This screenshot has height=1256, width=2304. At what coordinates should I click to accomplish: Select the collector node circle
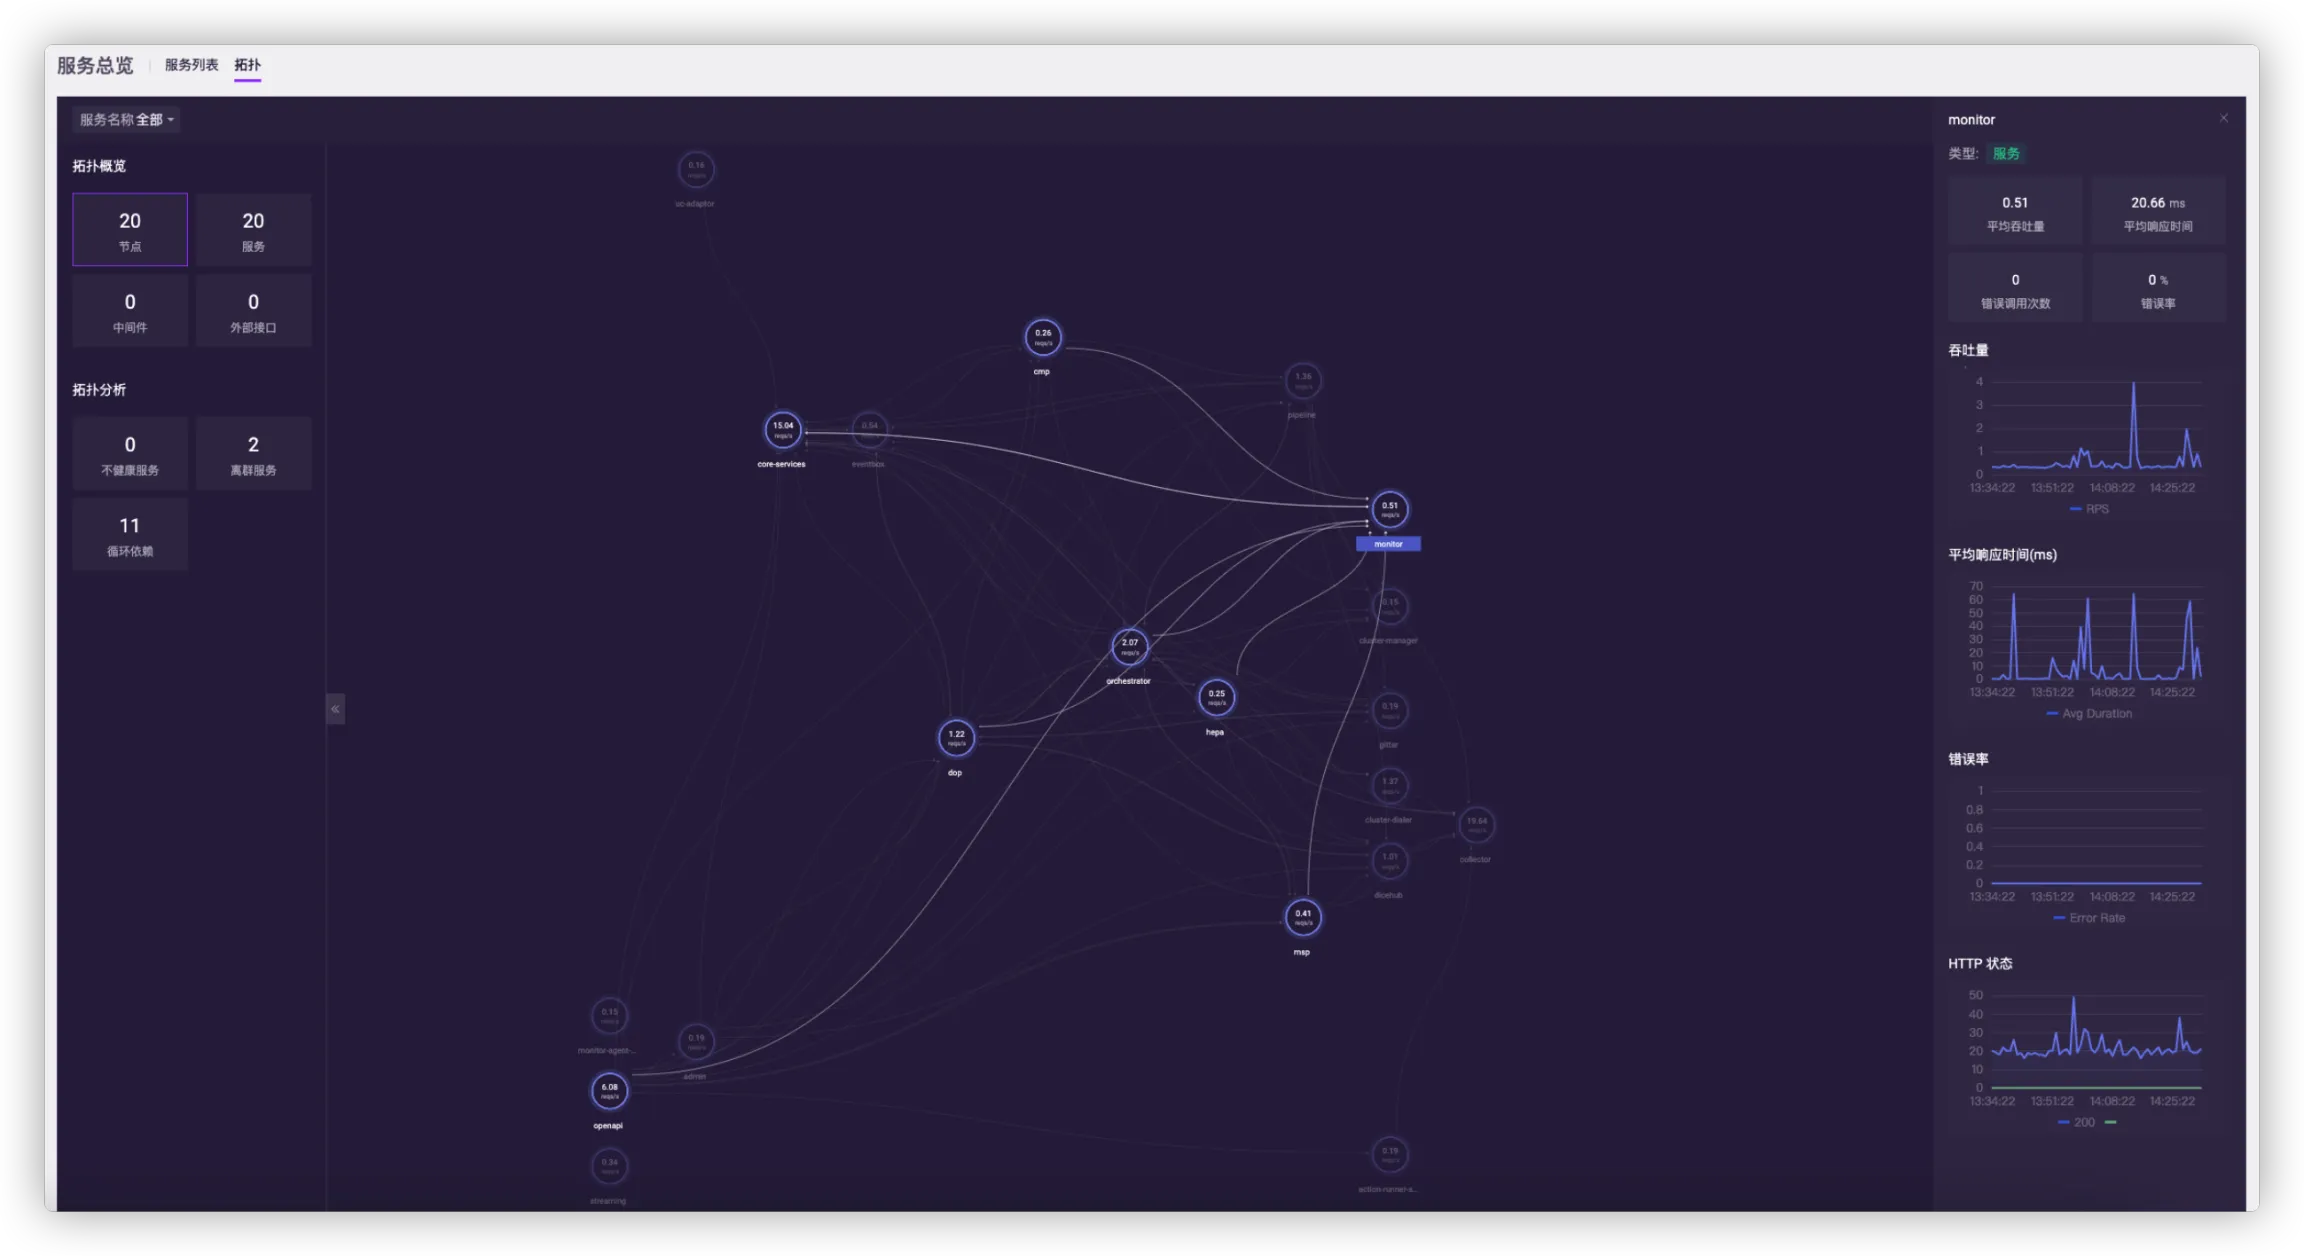pos(1477,824)
